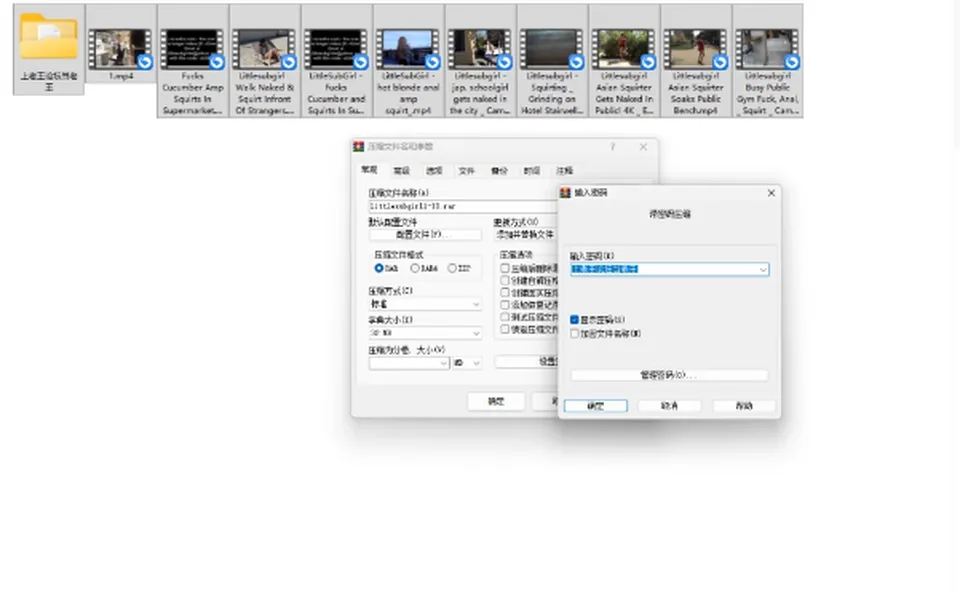Tick the 添加恢复记录 checkbox
The height and width of the screenshot is (610, 960).
pyautogui.click(x=505, y=305)
